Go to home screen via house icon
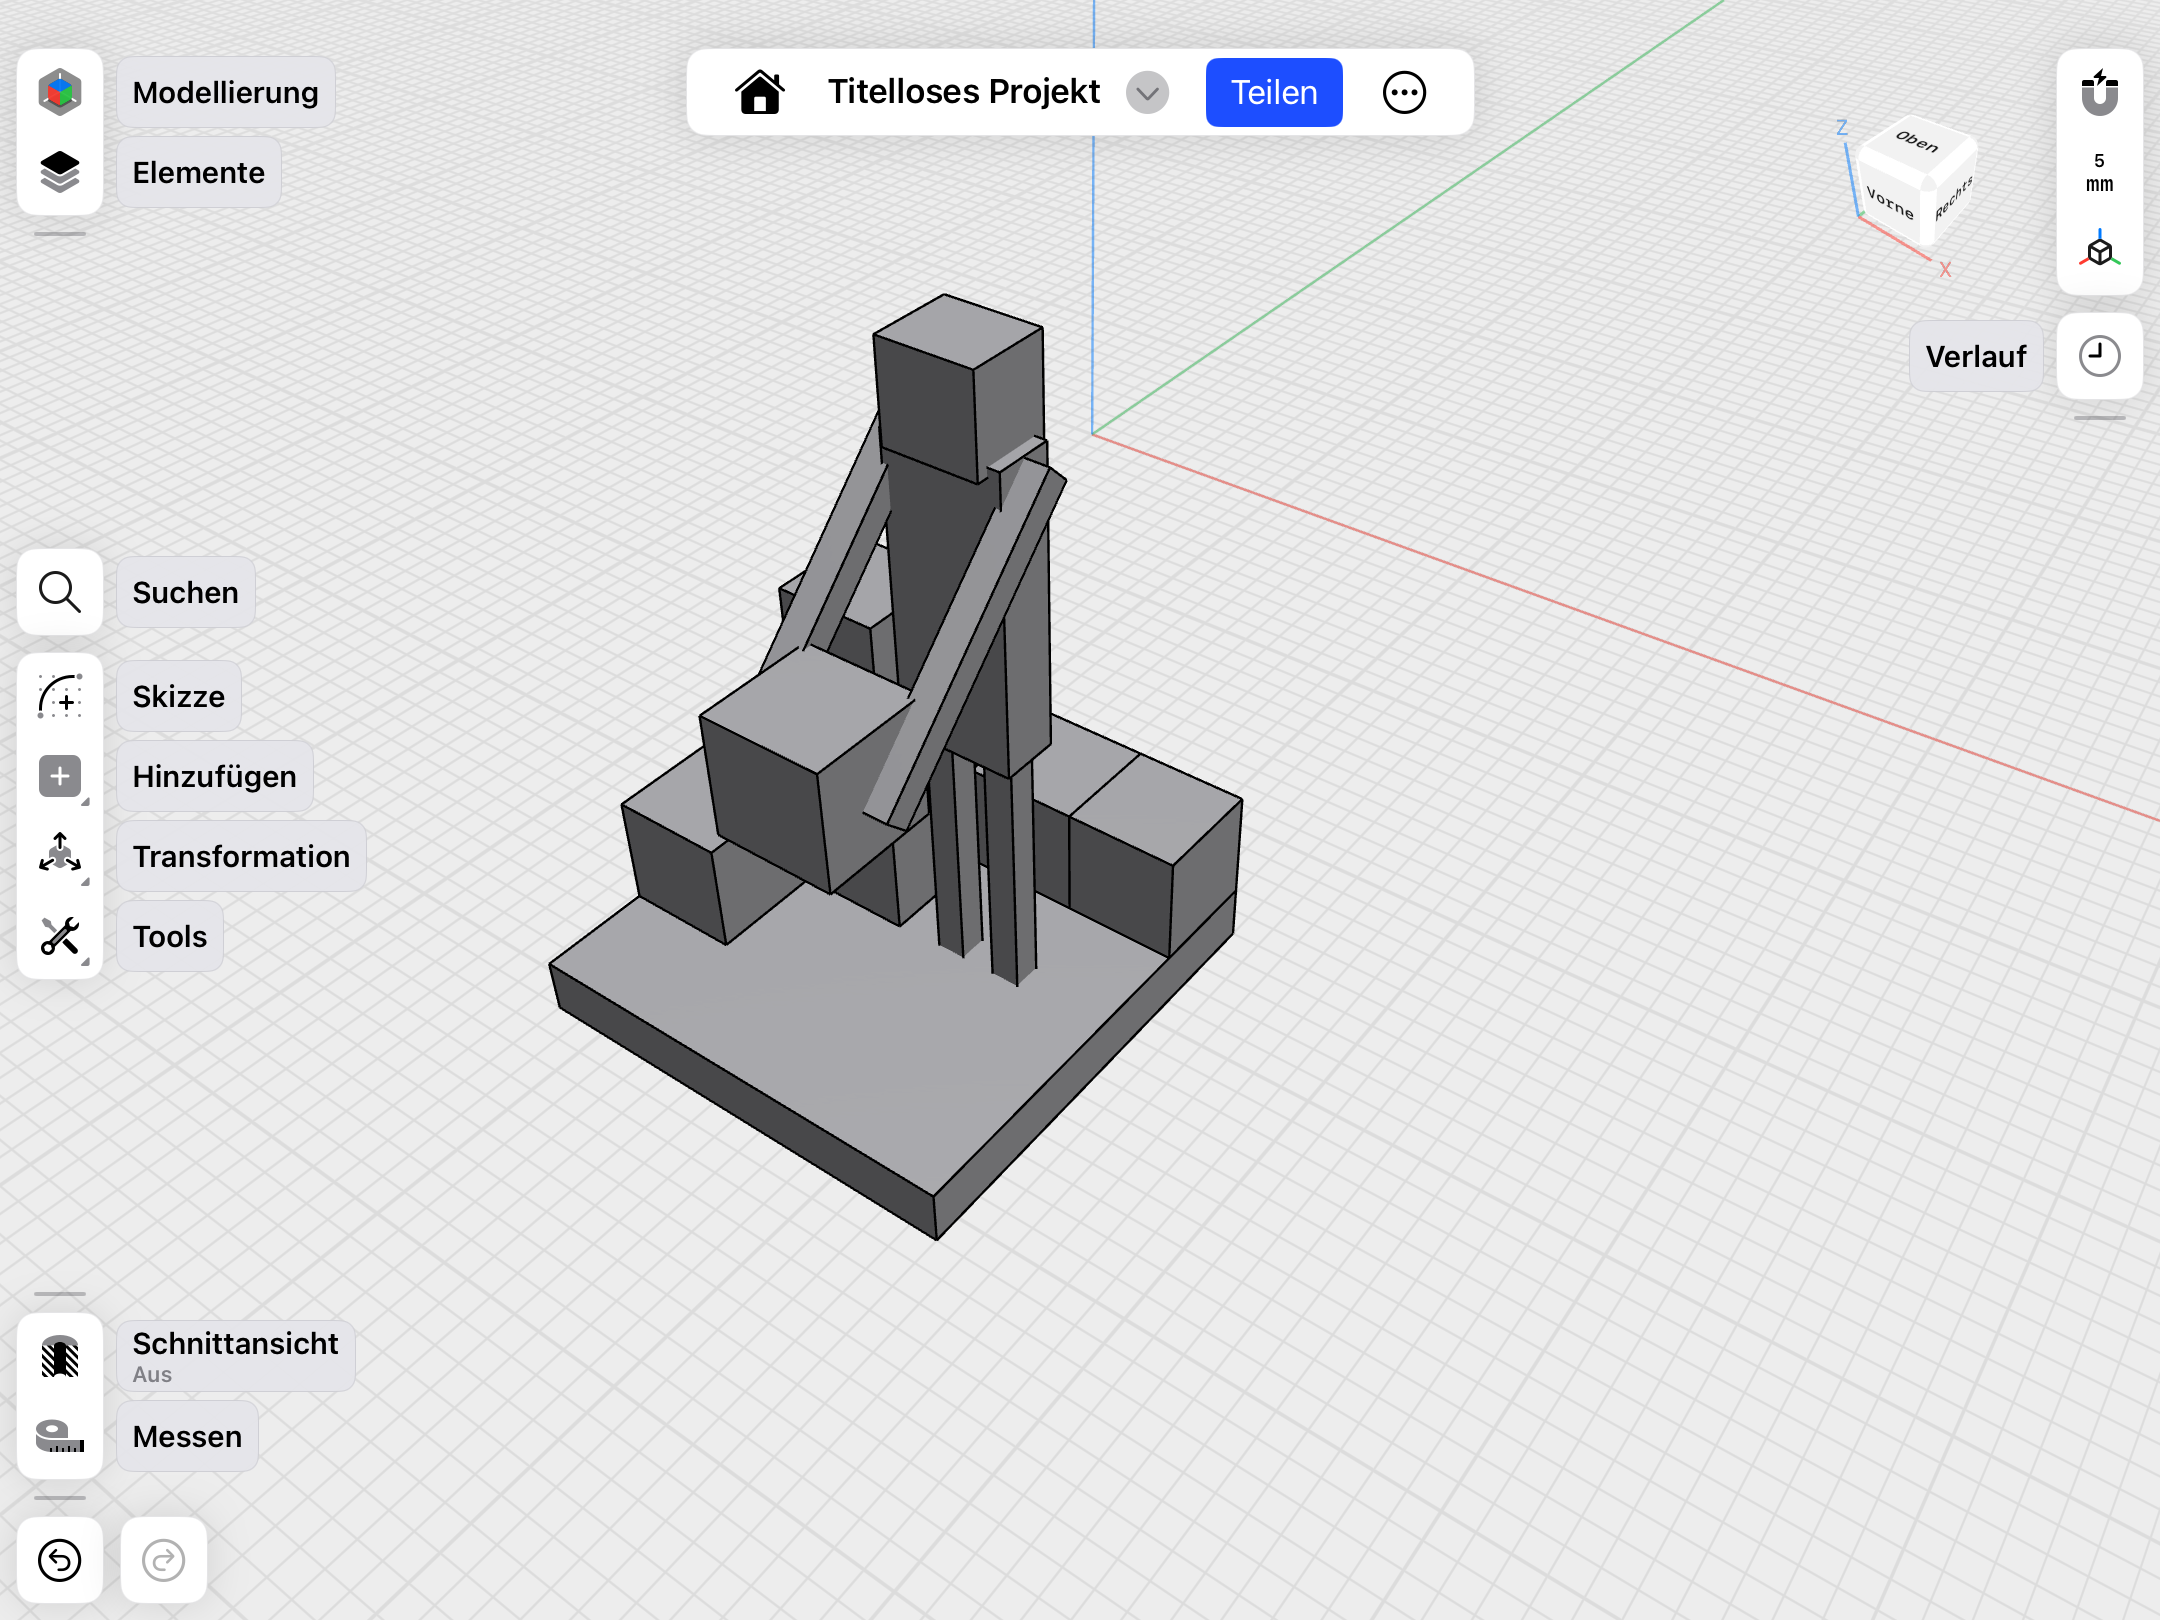Image resolution: width=2160 pixels, height=1620 pixels. coord(760,93)
